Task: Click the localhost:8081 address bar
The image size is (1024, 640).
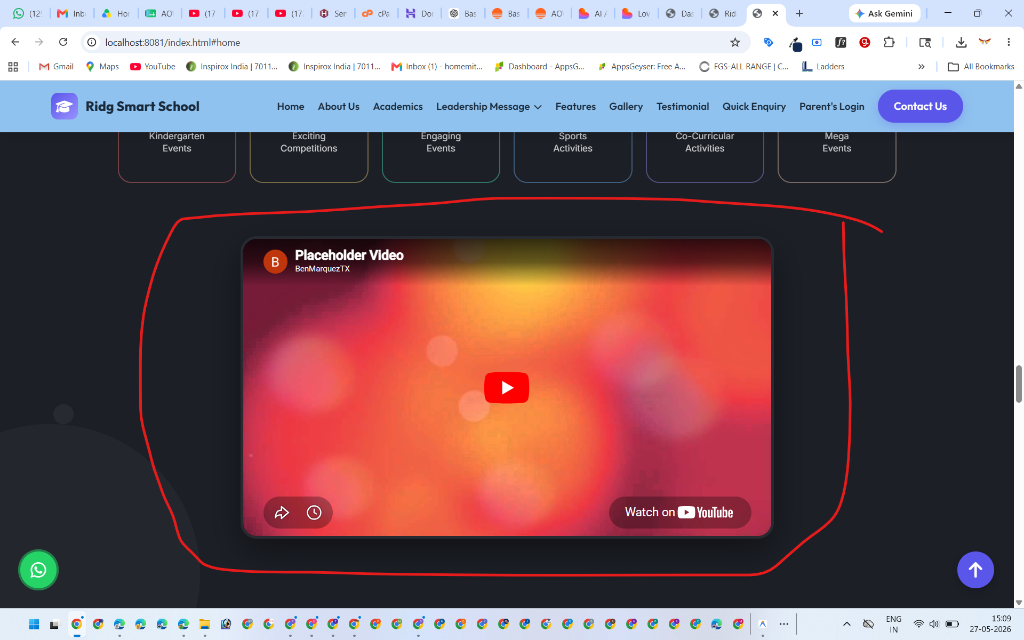Action: pos(411,42)
